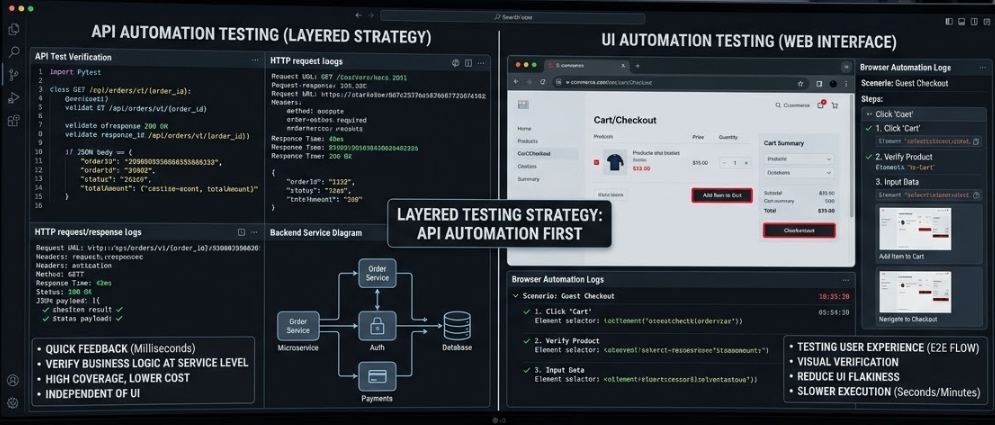Screen dimensions: 995x425
Task: Open the Search icon in the activity bar
Action: pyautogui.click(x=13, y=52)
